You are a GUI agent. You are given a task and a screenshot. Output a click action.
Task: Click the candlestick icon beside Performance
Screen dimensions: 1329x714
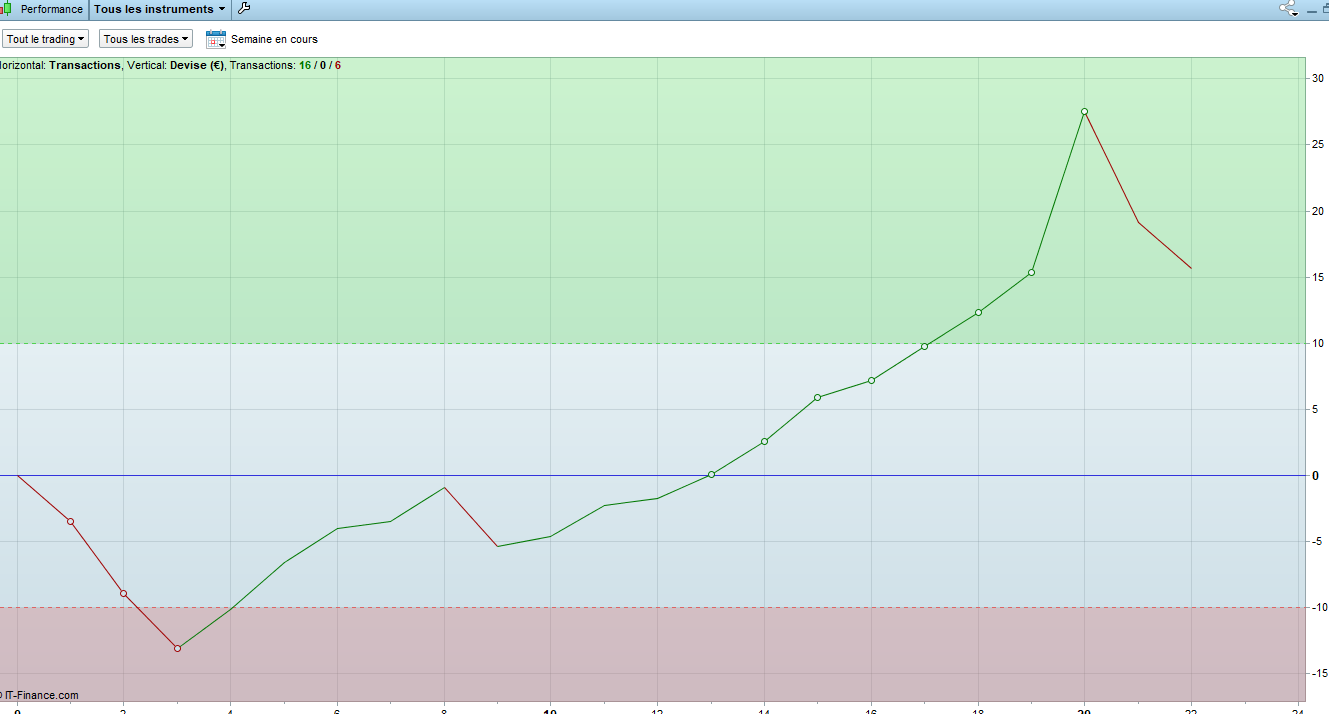point(5,9)
